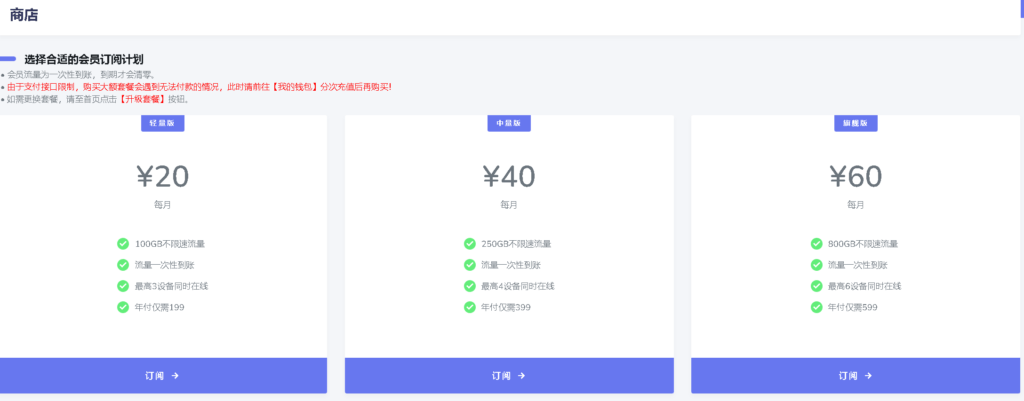
Task: Click the ¥60 price text
Action: [x=856, y=176]
